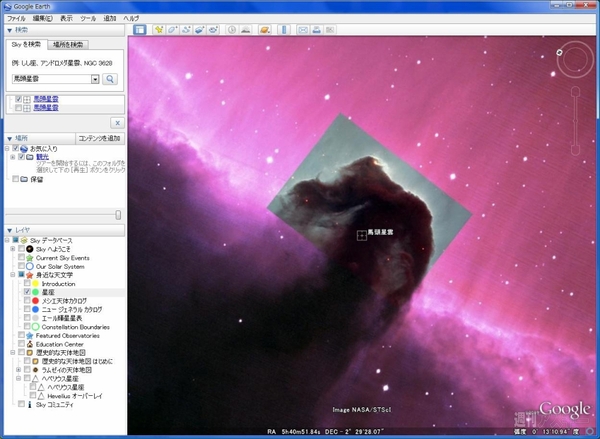
Task: Switch to the 場所を検索 tab
Action: tap(68, 45)
